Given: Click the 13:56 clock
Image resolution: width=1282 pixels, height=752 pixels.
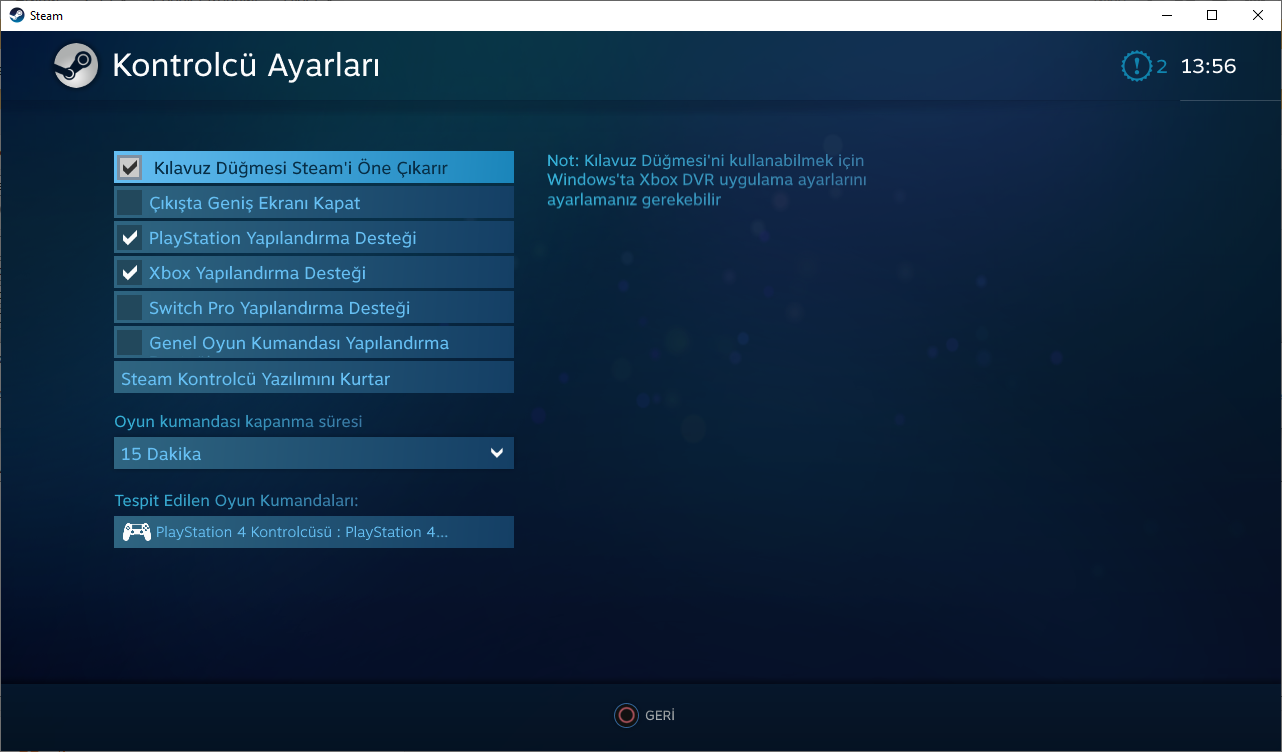Looking at the screenshot, I should tap(1208, 67).
